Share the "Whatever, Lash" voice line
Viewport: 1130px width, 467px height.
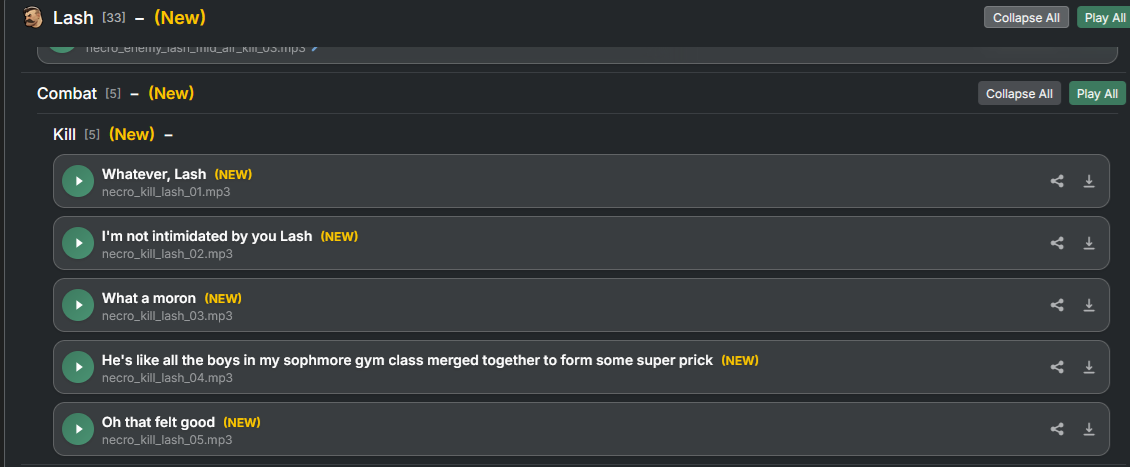[x=1056, y=181]
